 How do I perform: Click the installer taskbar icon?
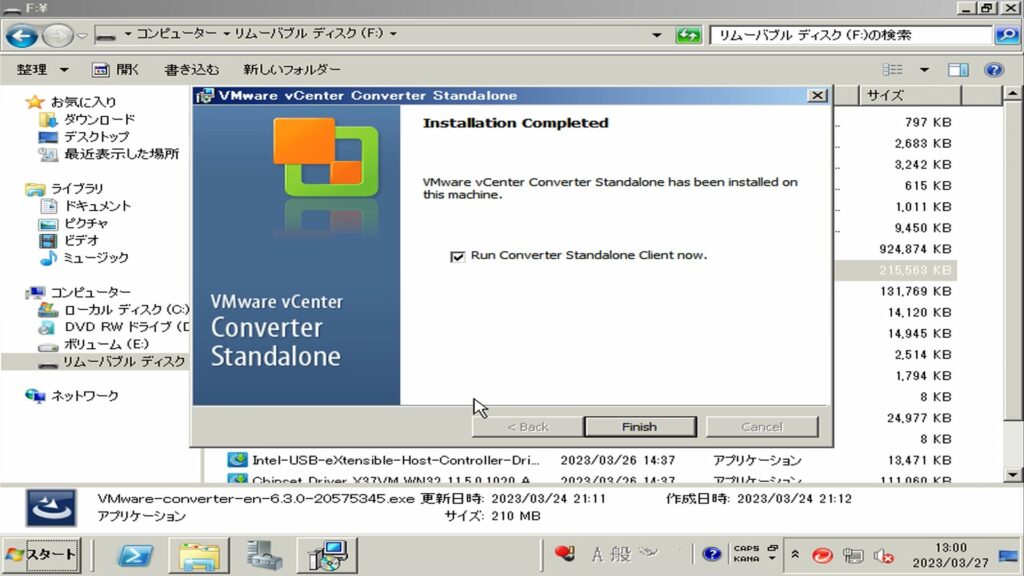327,555
